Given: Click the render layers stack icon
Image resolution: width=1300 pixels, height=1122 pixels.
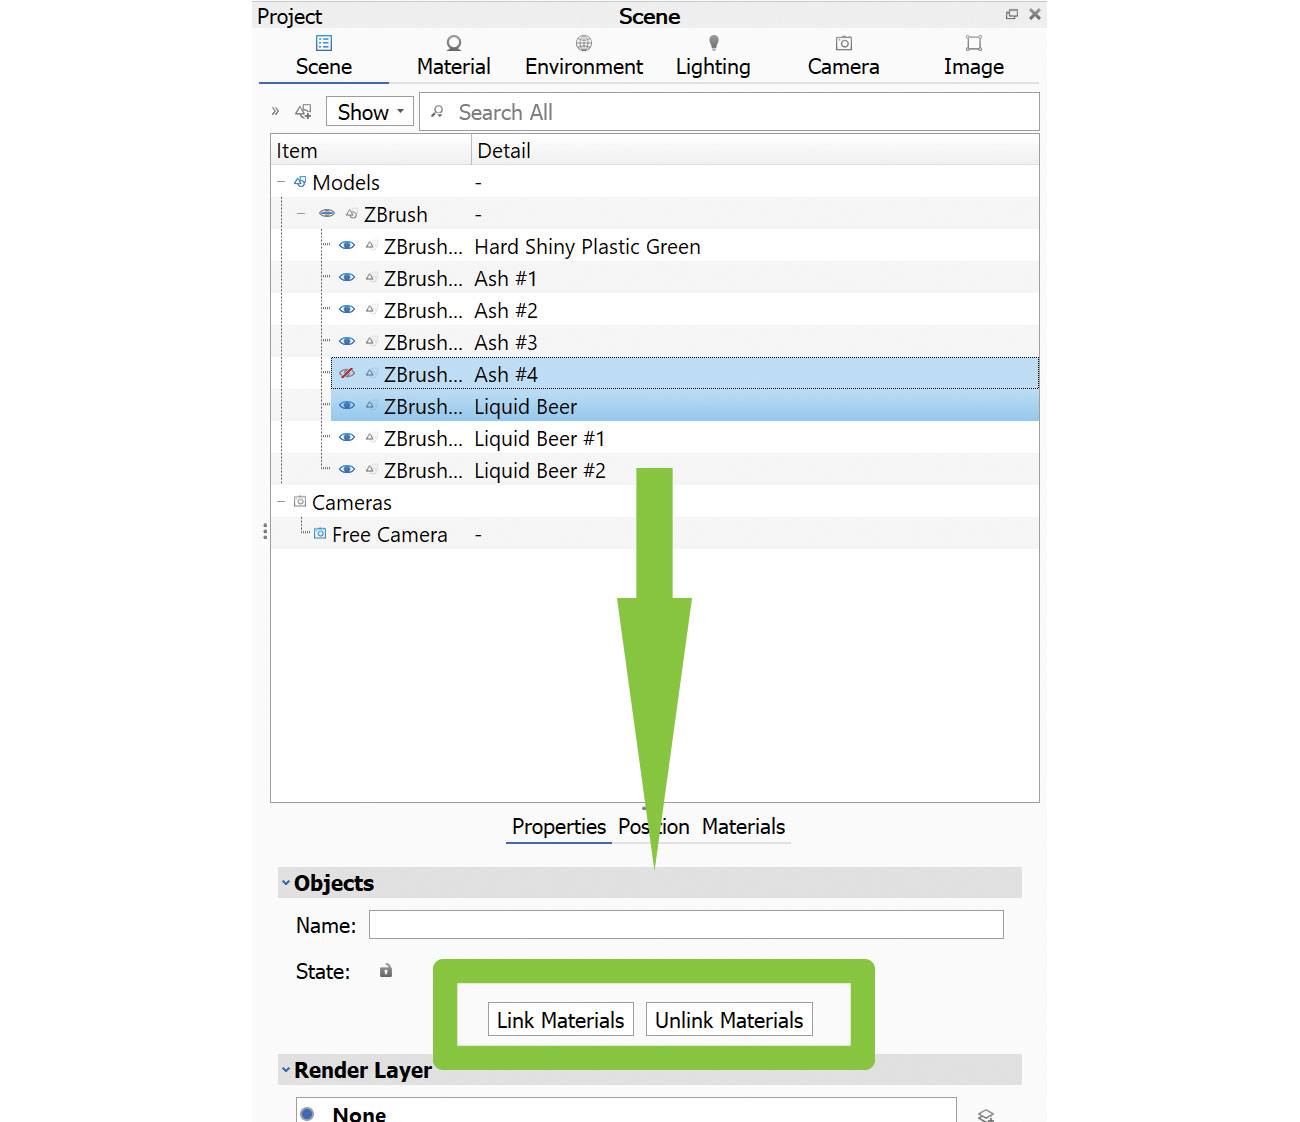Looking at the screenshot, I should 985,1115.
